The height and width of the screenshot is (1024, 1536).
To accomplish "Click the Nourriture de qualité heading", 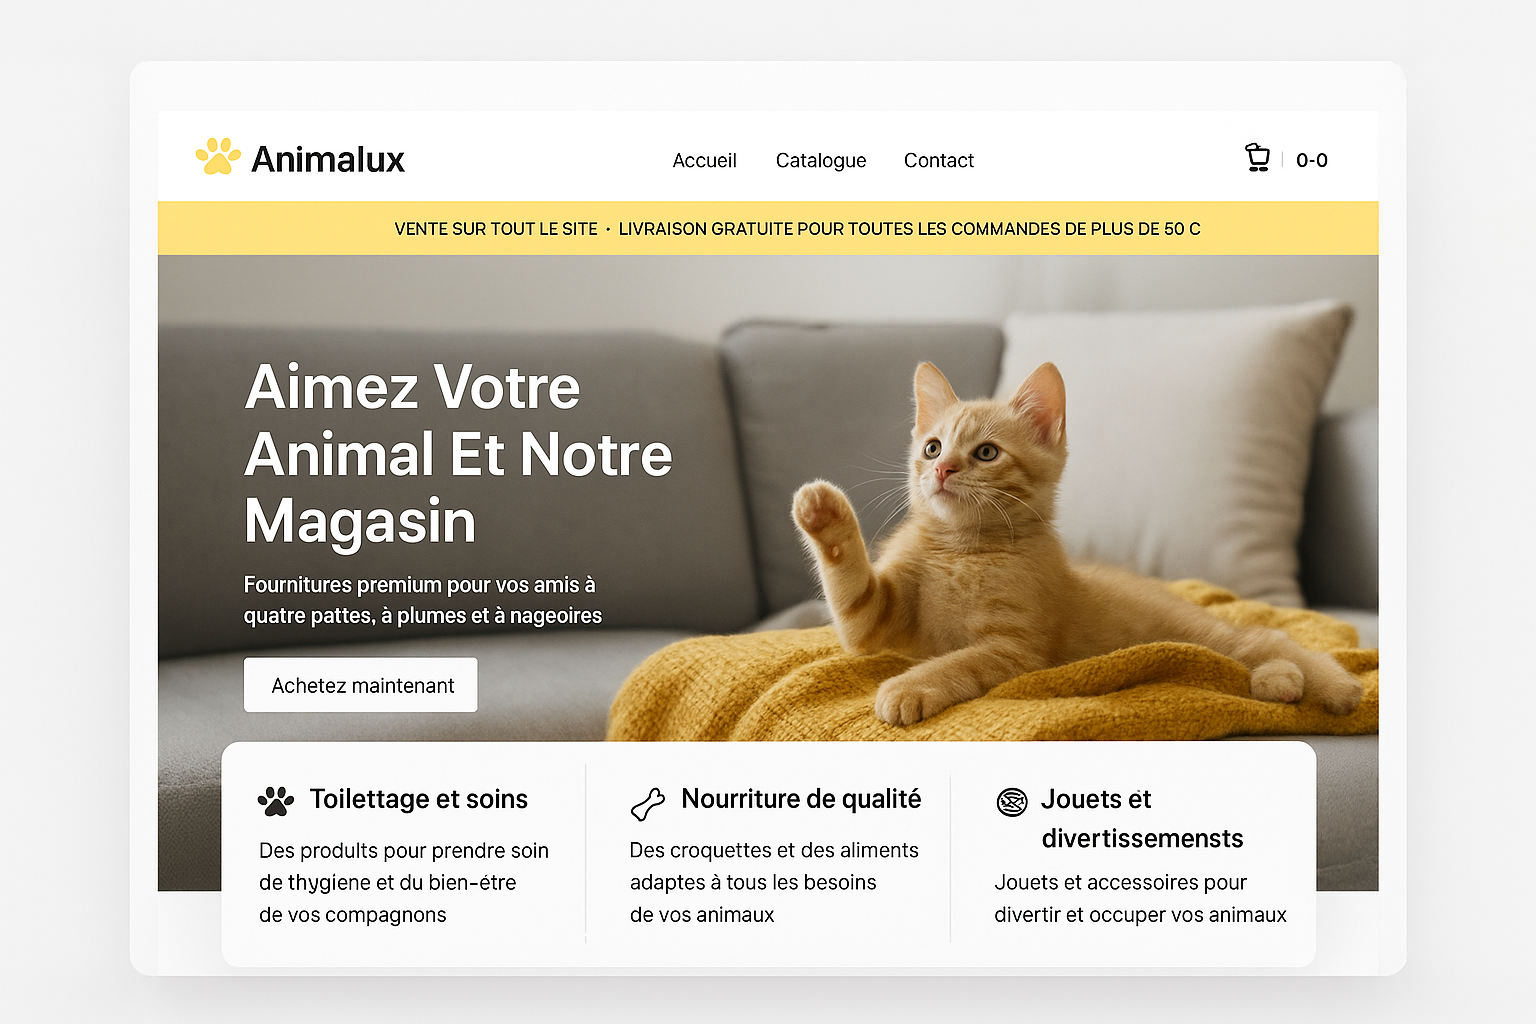I will point(801,799).
